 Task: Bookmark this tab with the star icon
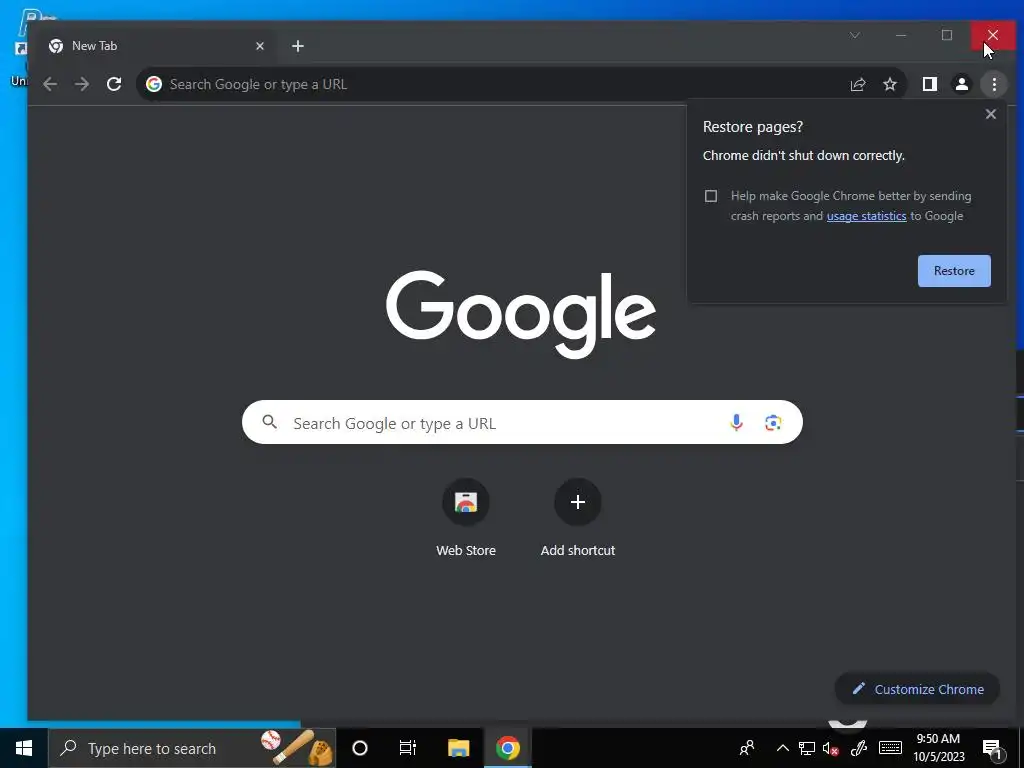coord(889,84)
